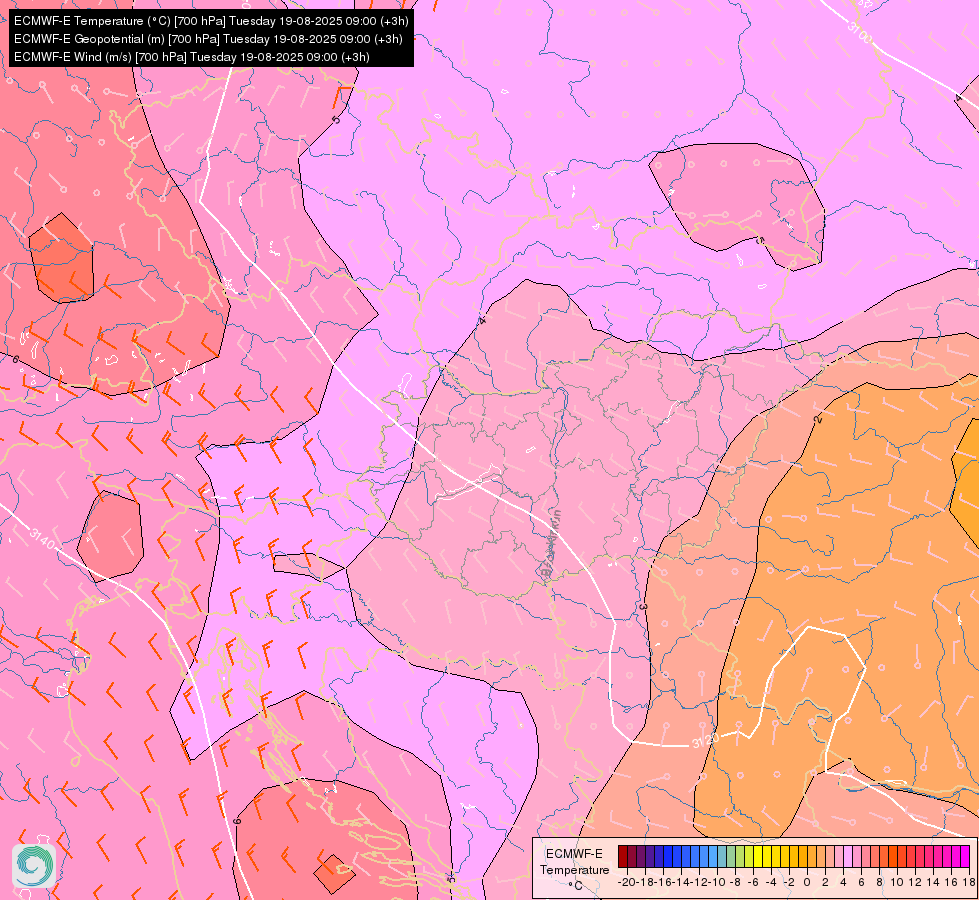Click the °C unit label in the legend
Viewport: 979px width, 900px height.
[x=576, y=886]
